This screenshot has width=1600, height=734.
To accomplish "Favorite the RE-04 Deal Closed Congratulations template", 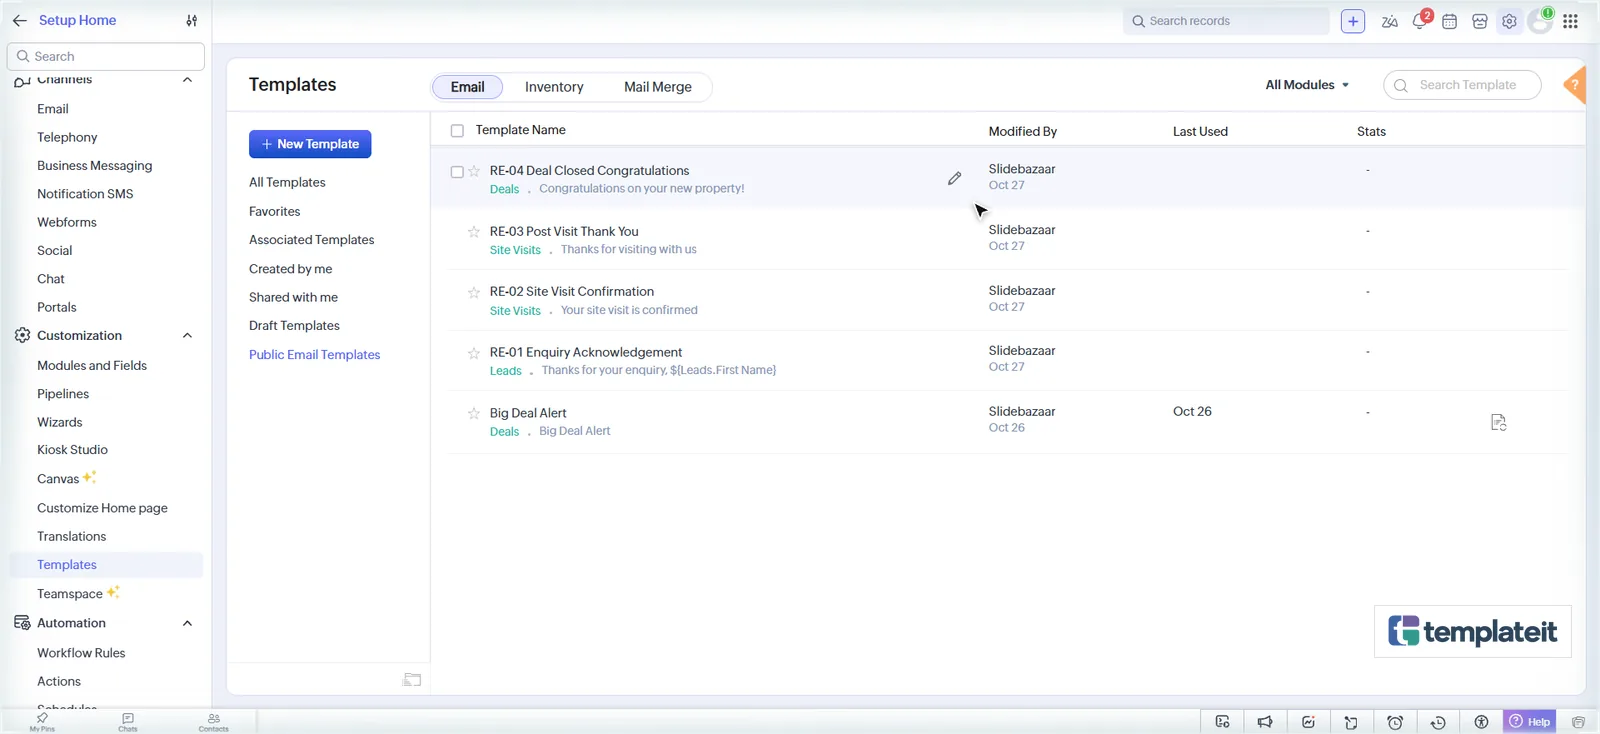I will pos(474,171).
